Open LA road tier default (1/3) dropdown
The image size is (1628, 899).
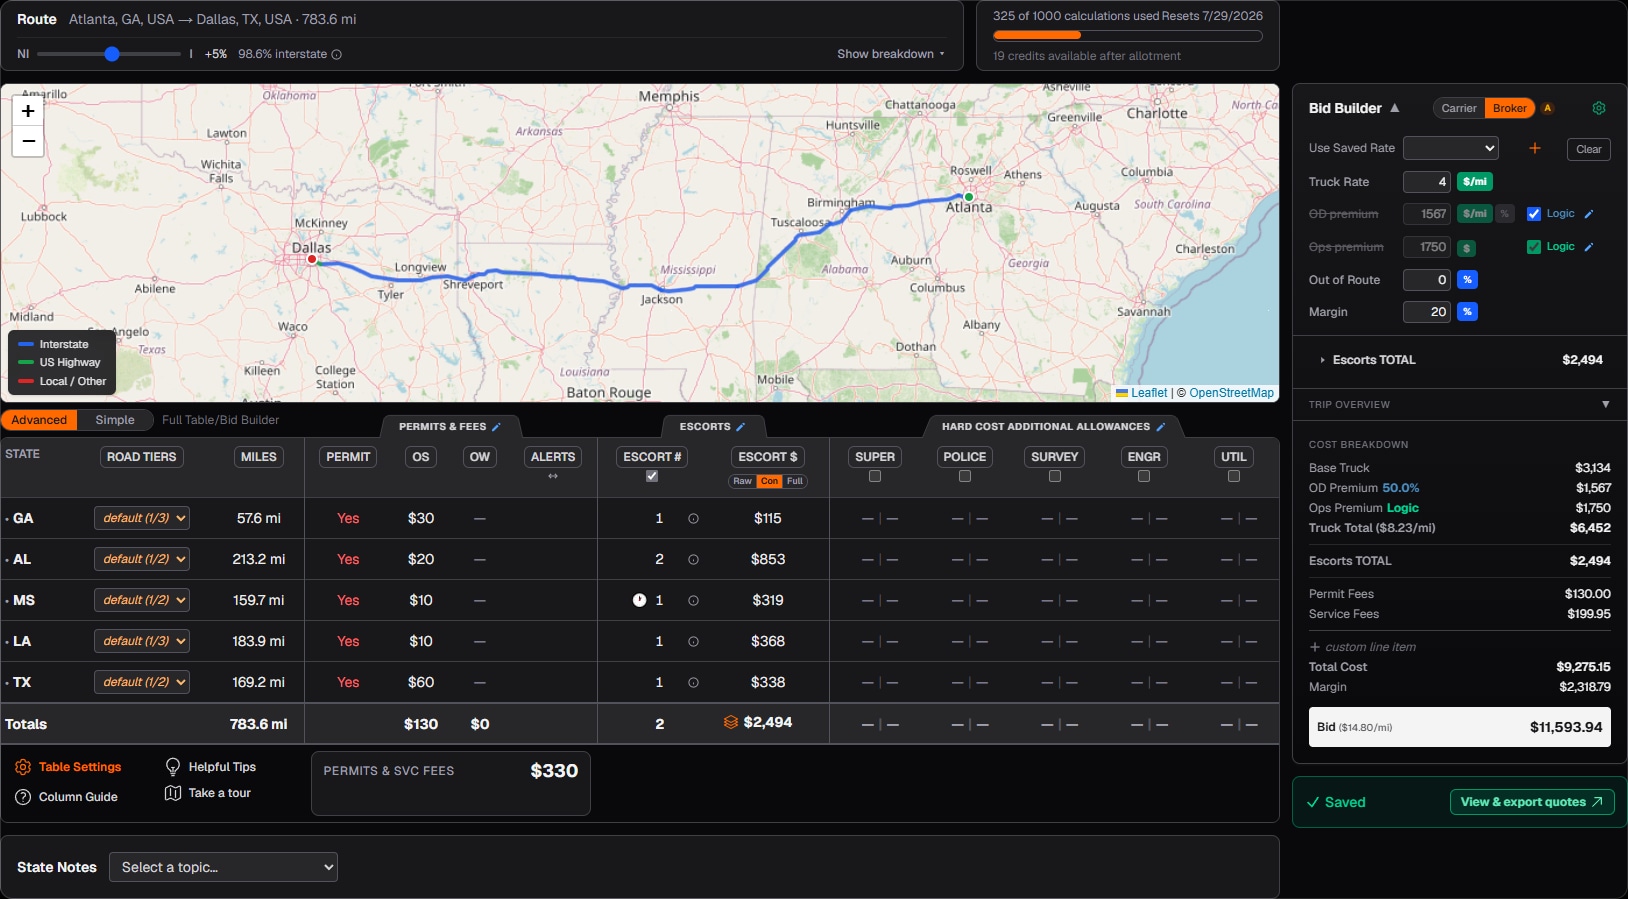pyautogui.click(x=142, y=641)
